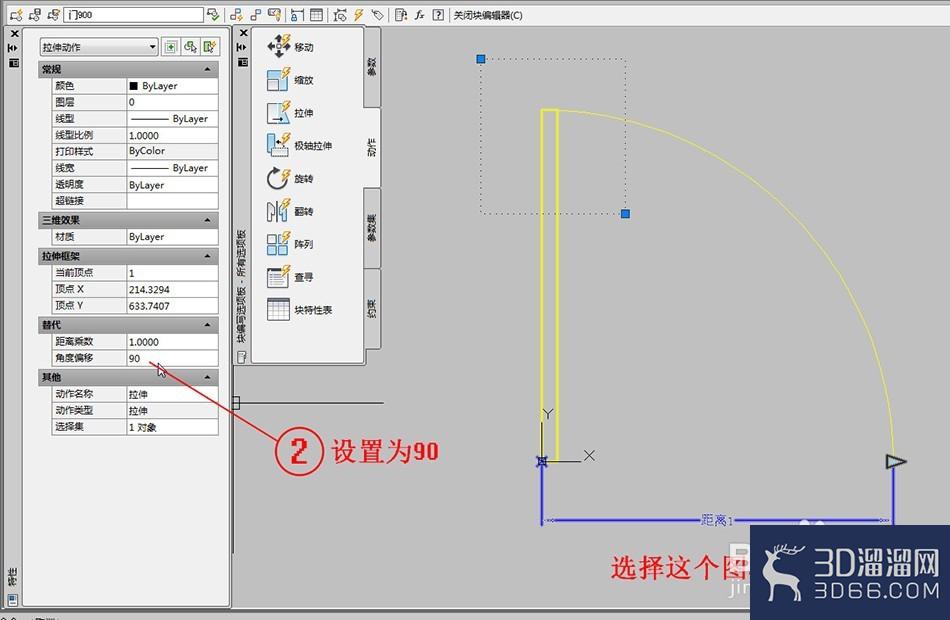This screenshot has width=950, height=620.
Task: Select the 移动 move action
Action: coord(291,47)
